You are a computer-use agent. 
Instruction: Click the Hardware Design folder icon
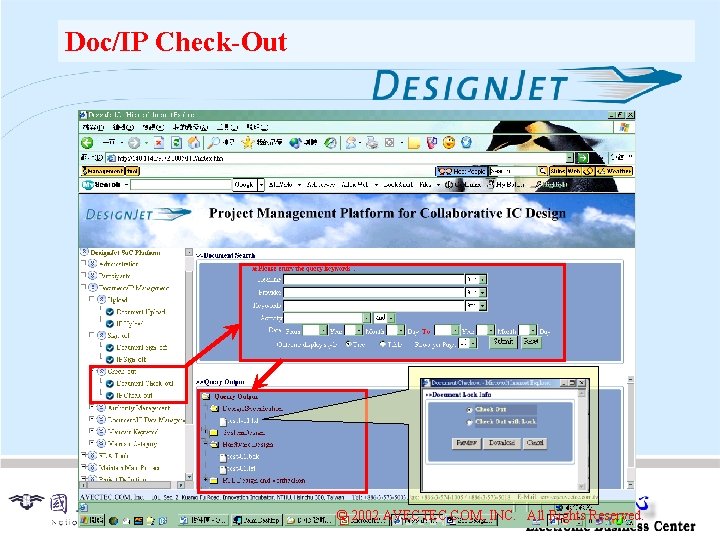coord(214,444)
